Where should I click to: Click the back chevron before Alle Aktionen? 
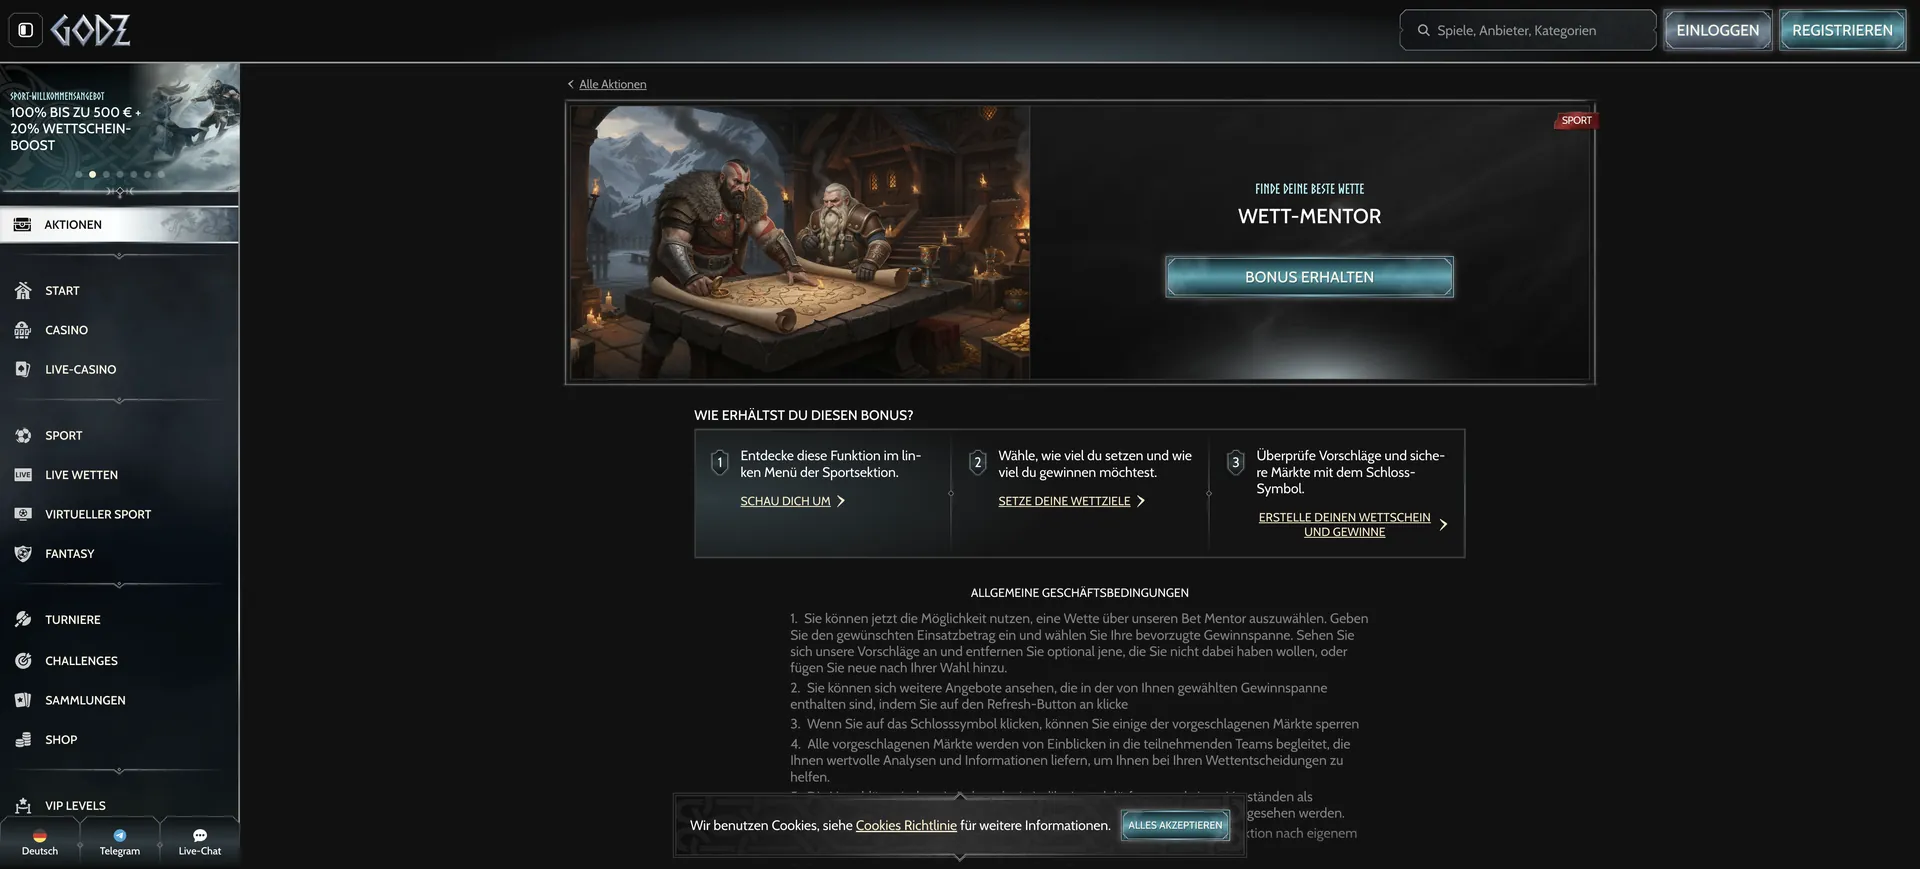[x=571, y=84]
